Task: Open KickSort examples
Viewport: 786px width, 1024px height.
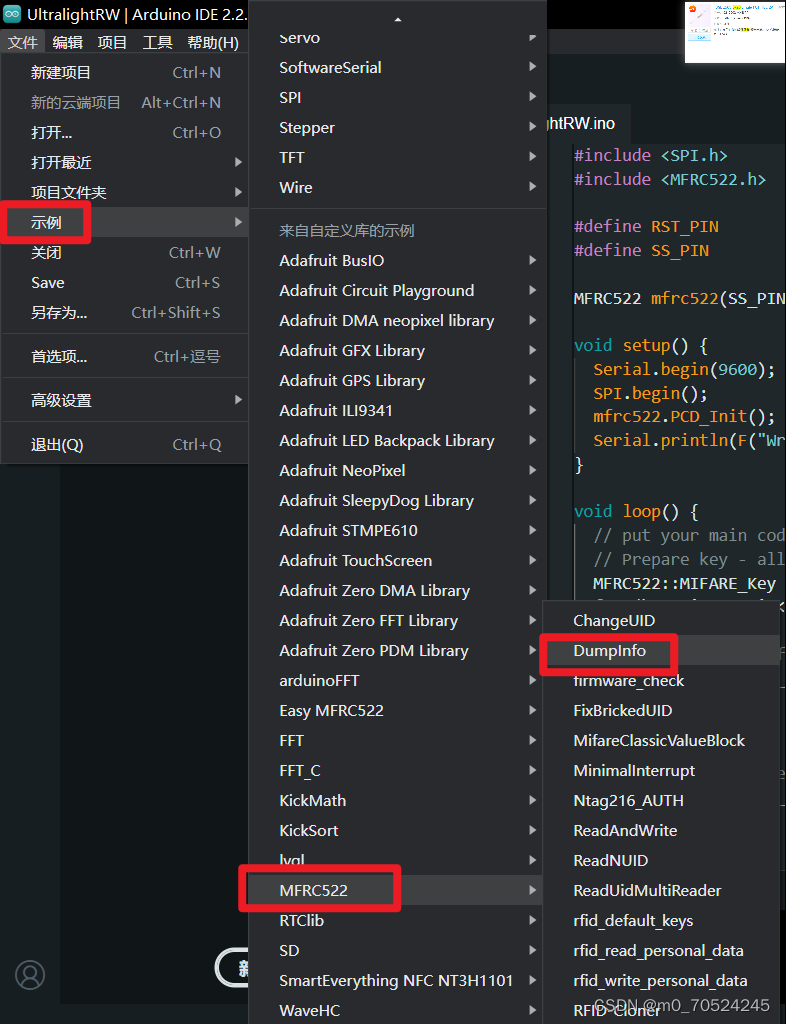Action: [x=398, y=831]
